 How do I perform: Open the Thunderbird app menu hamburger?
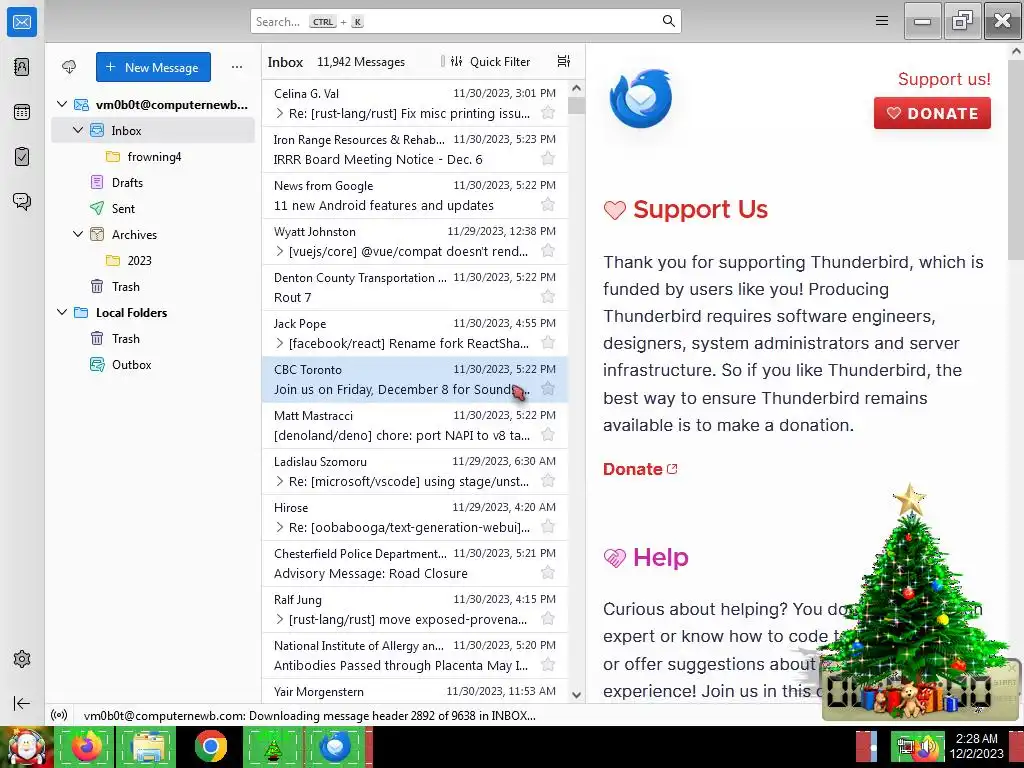pos(882,21)
